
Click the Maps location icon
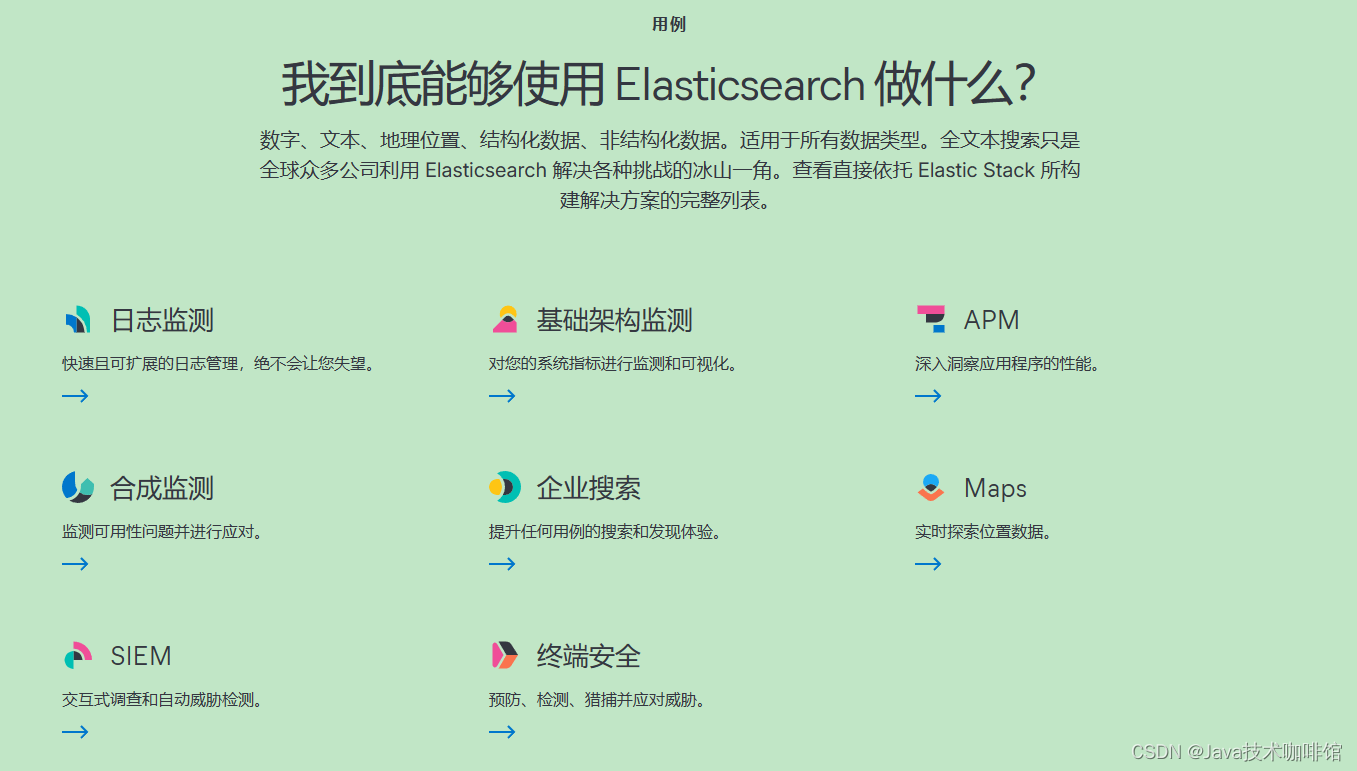[928, 487]
